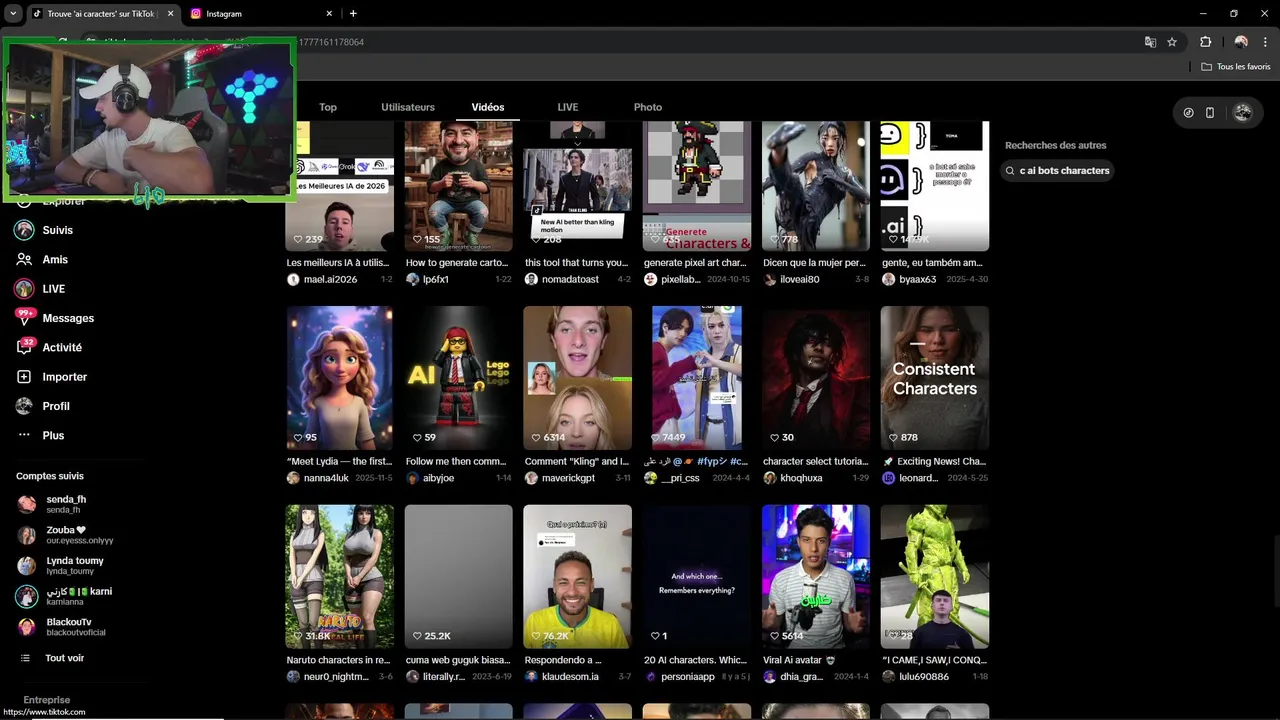Click the TikTok coins icon
The image size is (1280, 720).
coord(1188,113)
